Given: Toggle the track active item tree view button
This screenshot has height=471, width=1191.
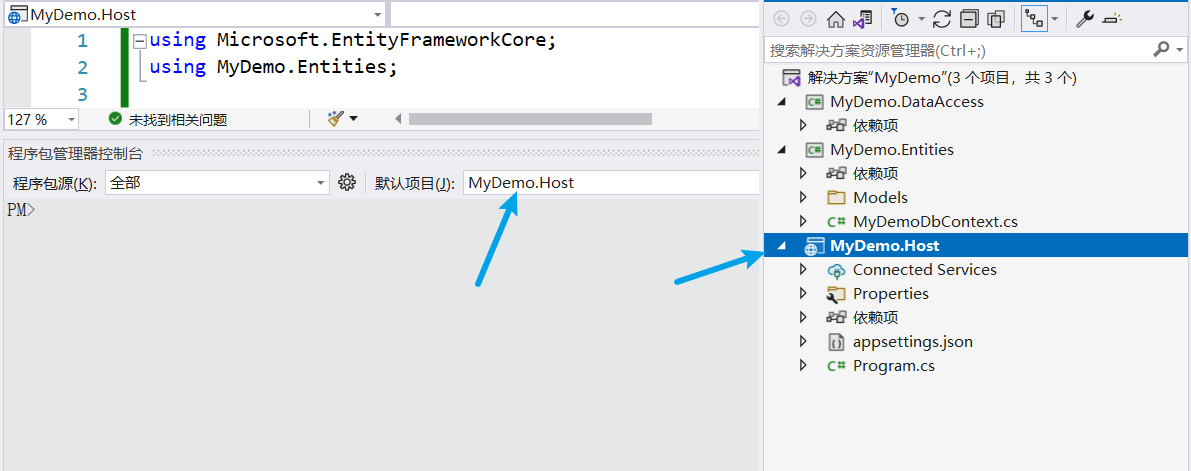Looking at the screenshot, I should coord(1033,19).
